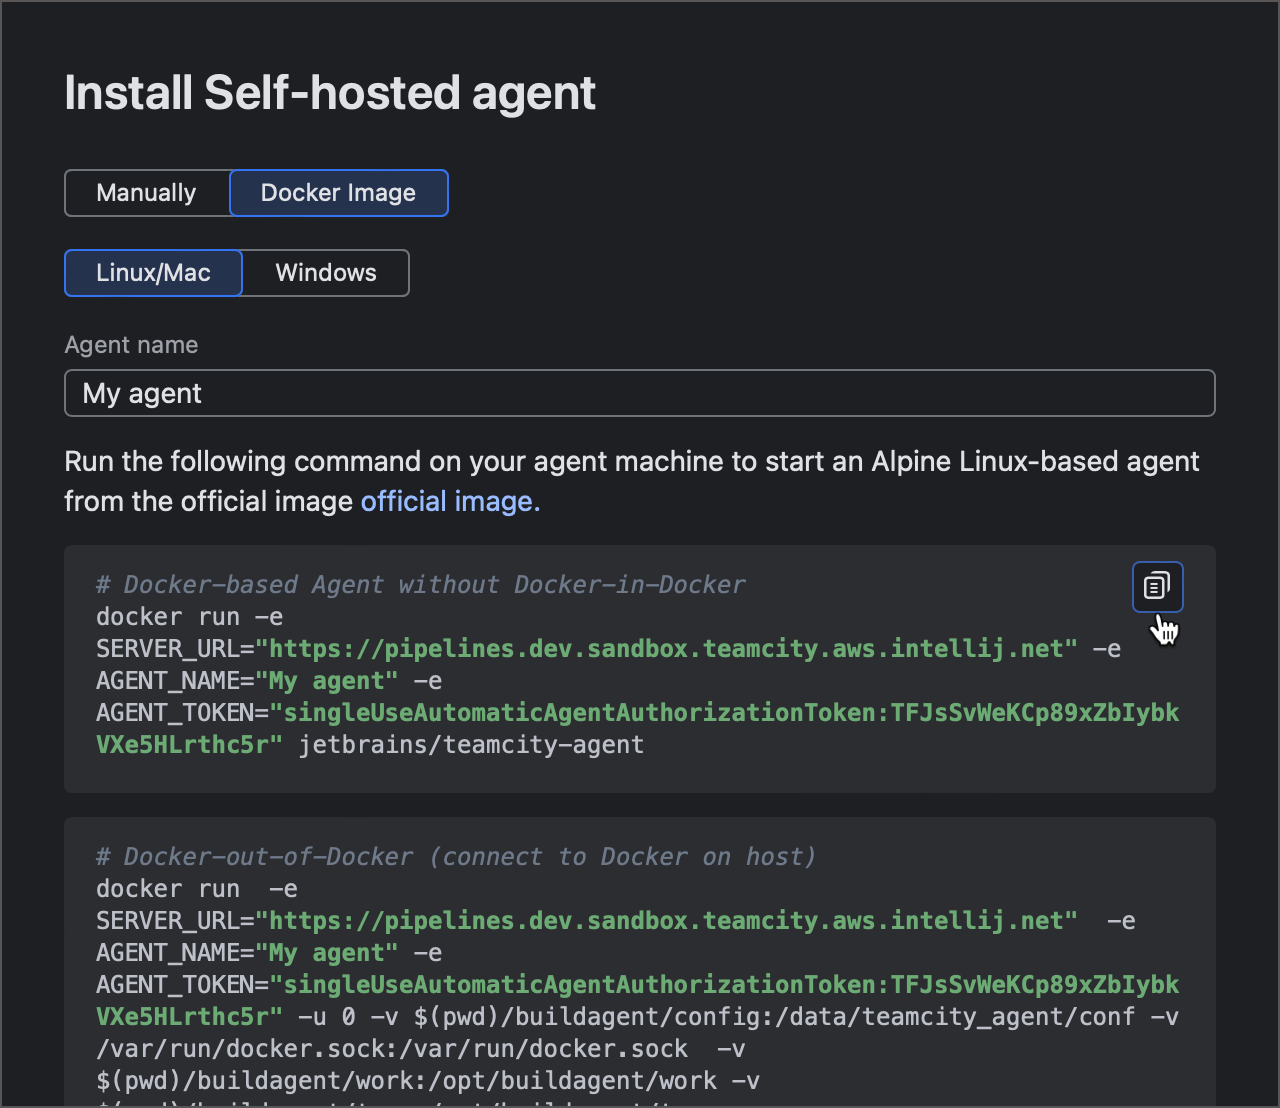Click the clipboard icon on the code block
Screen dimensions: 1280x1108
tap(1156, 587)
